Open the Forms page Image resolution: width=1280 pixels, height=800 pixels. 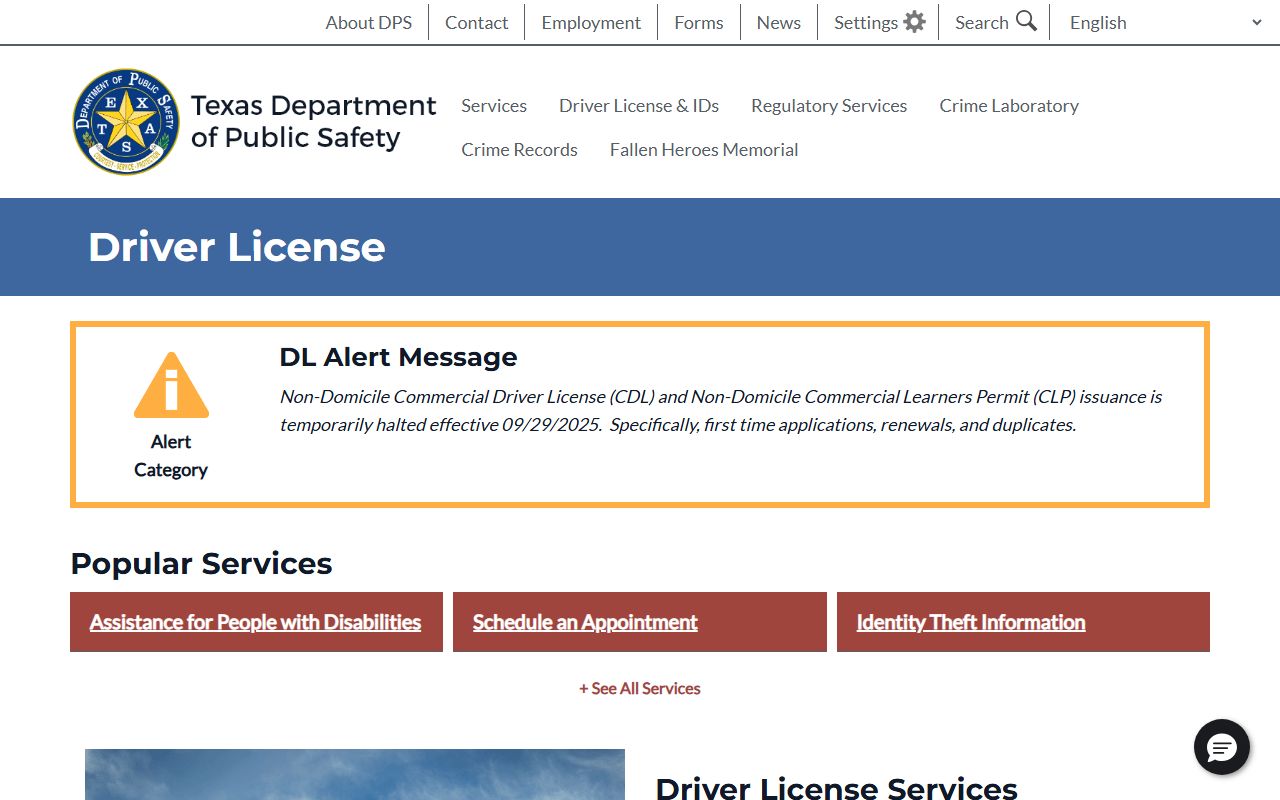[x=699, y=22]
